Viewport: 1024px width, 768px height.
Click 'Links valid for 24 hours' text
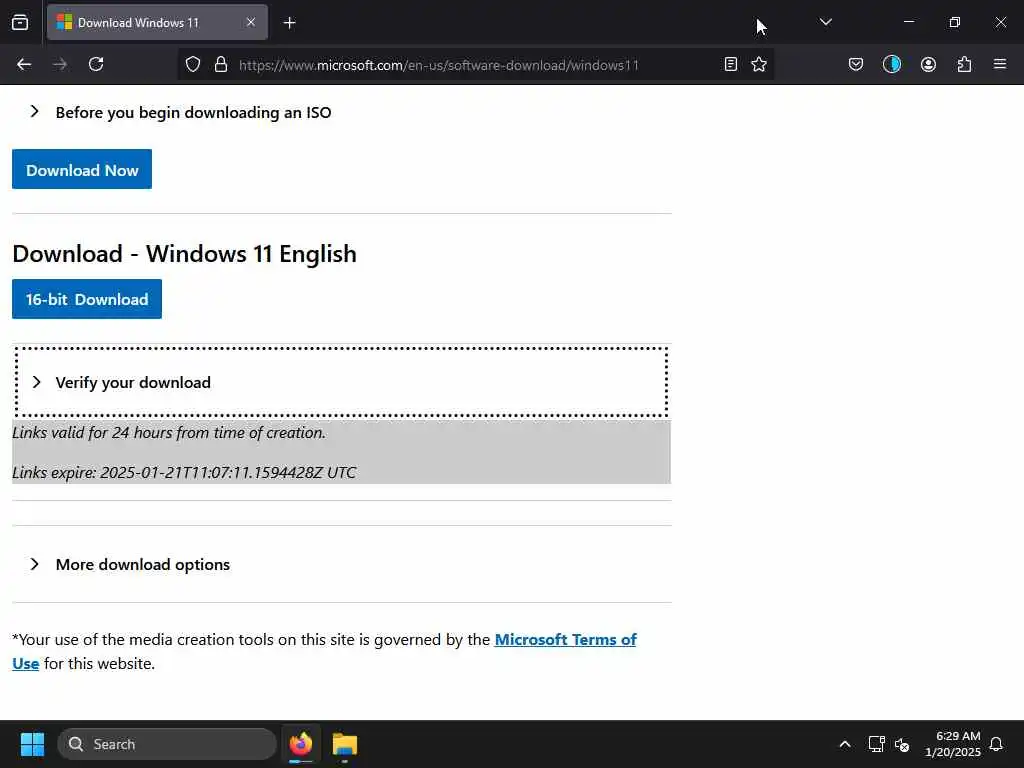click(x=168, y=432)
